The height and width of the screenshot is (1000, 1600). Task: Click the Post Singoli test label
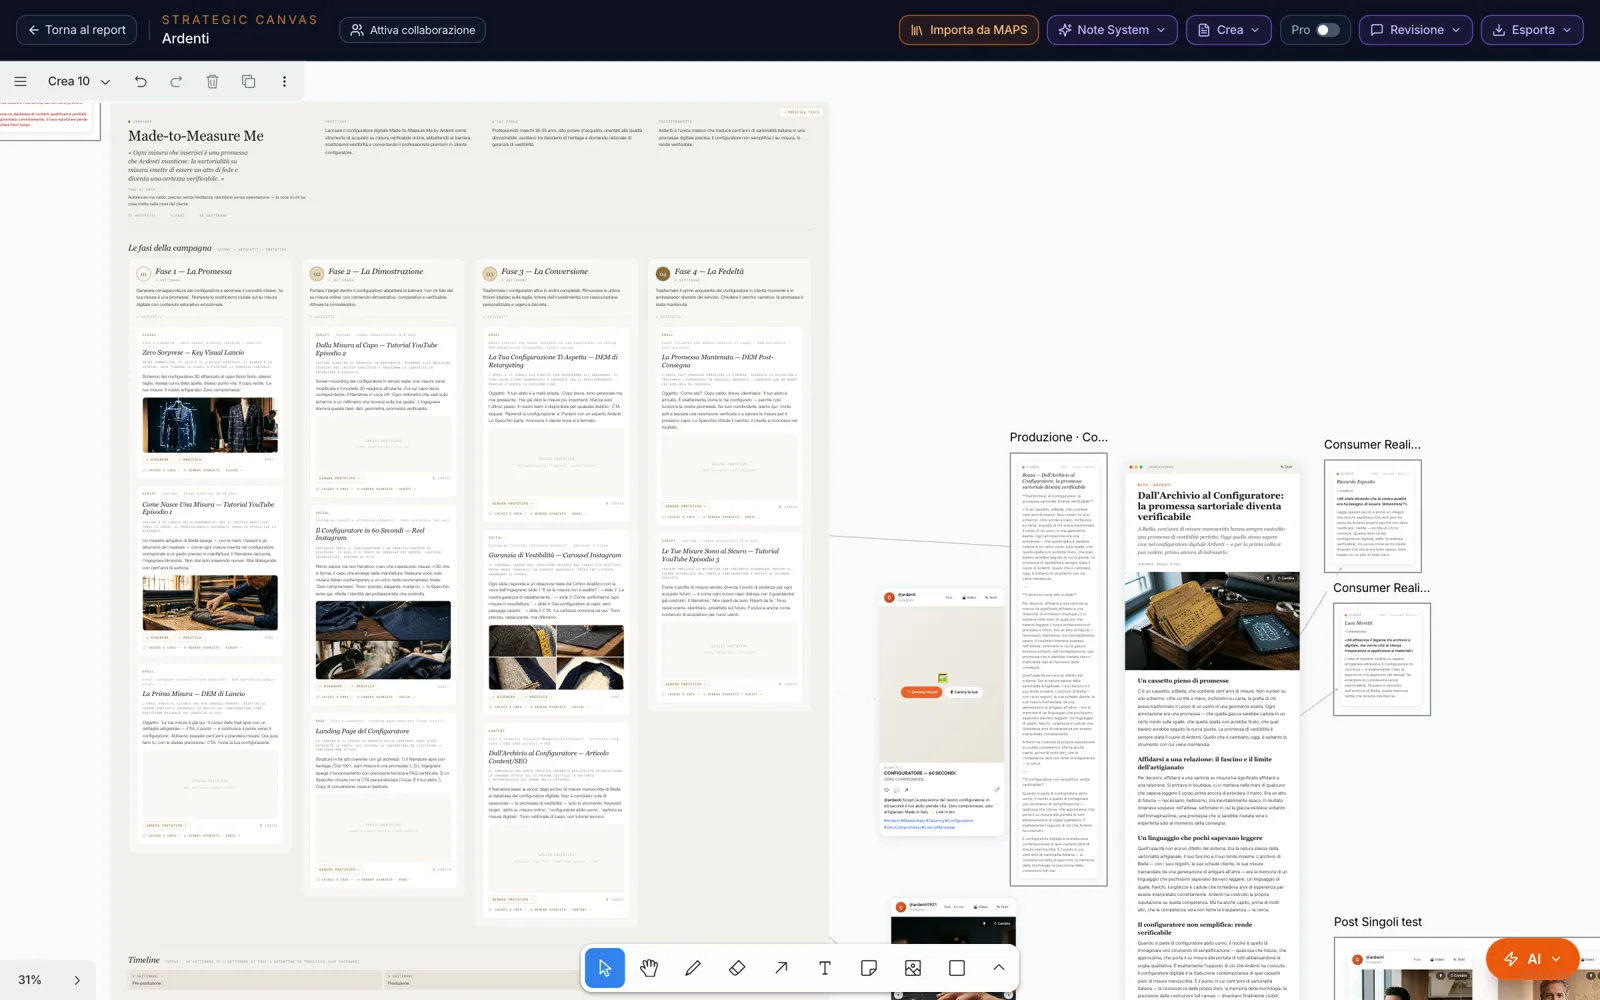coord(1377,922)
